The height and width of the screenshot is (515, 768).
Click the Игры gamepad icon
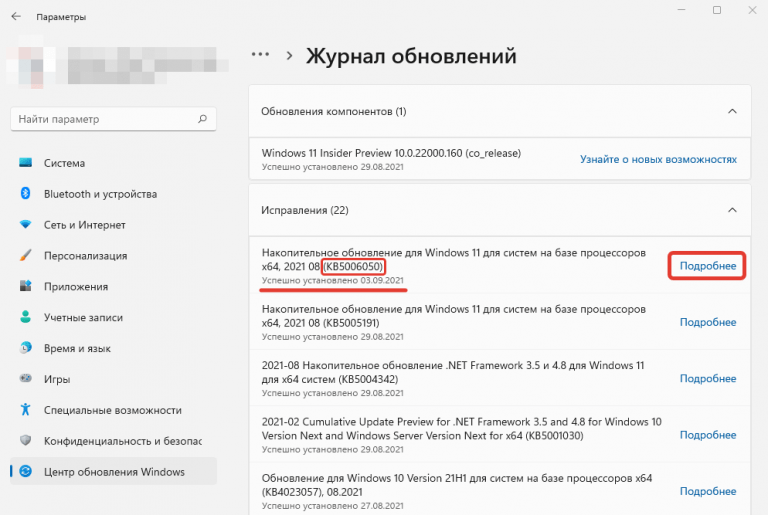(x=25, y=379)
